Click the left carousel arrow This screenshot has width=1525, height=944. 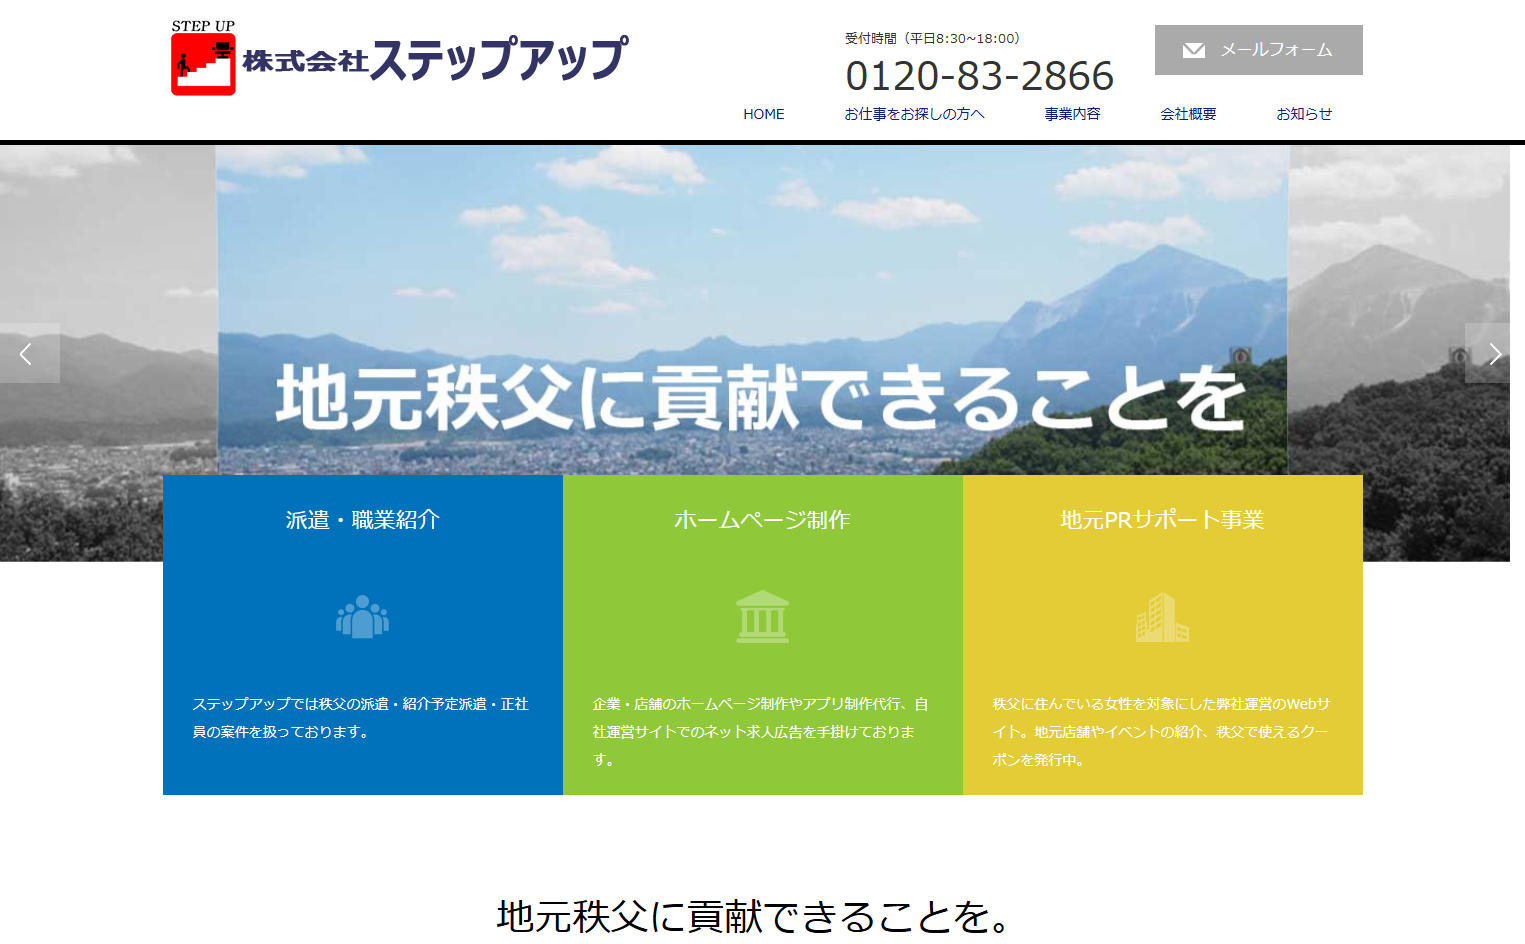pos(27,353)
